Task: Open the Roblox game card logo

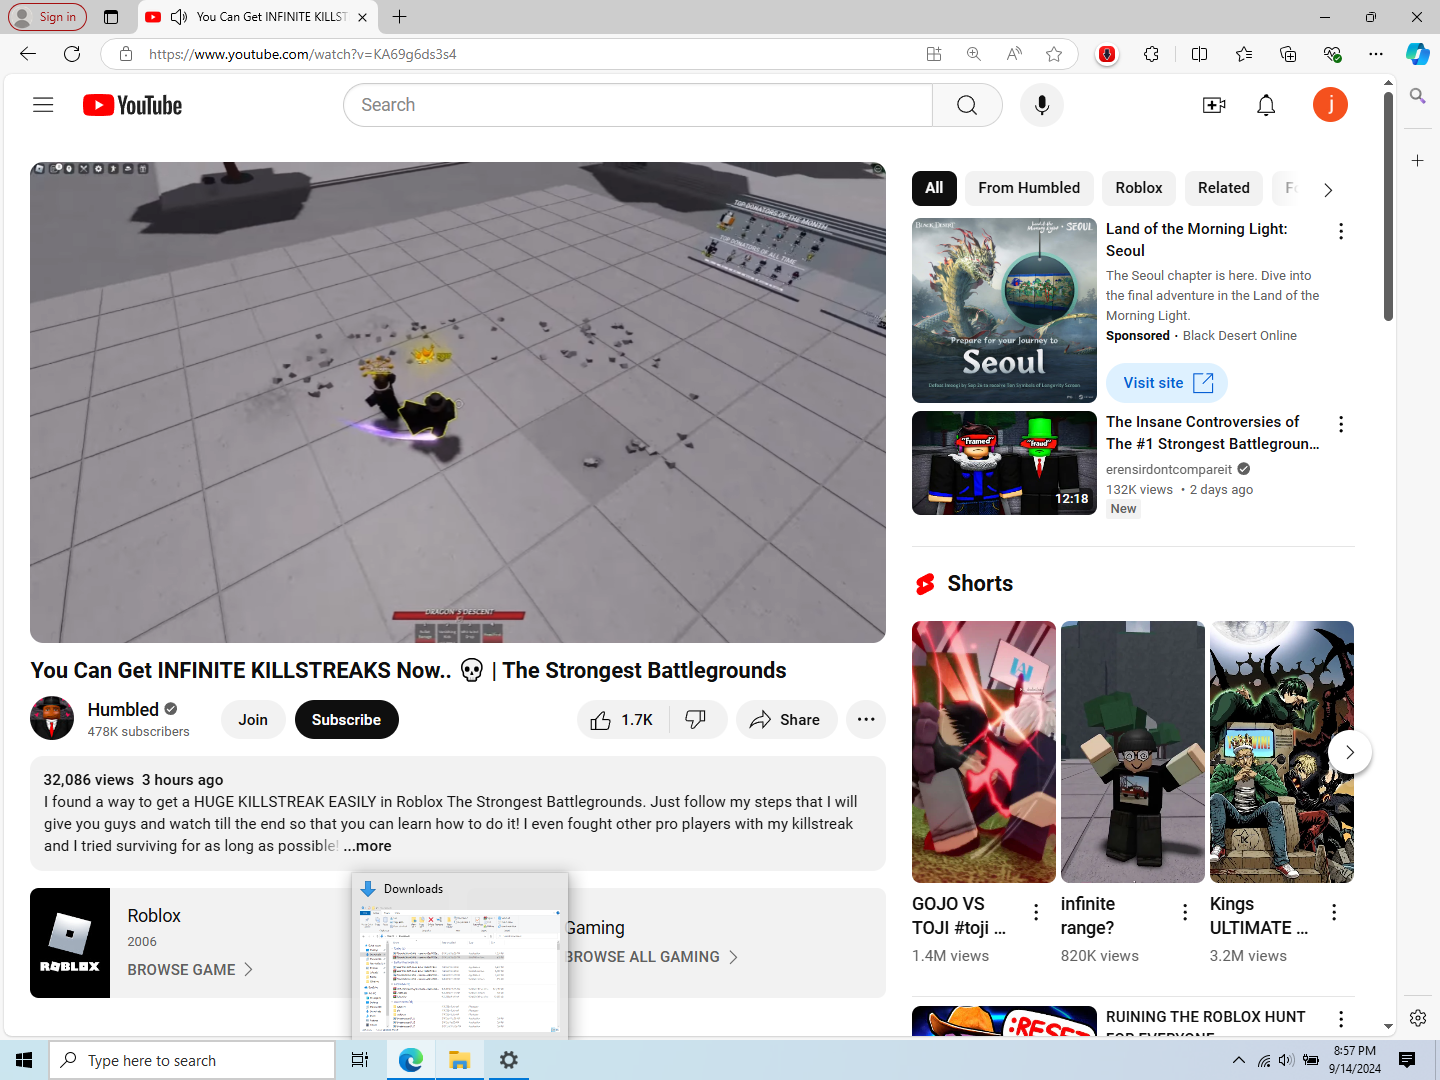Action: point(70,943)
